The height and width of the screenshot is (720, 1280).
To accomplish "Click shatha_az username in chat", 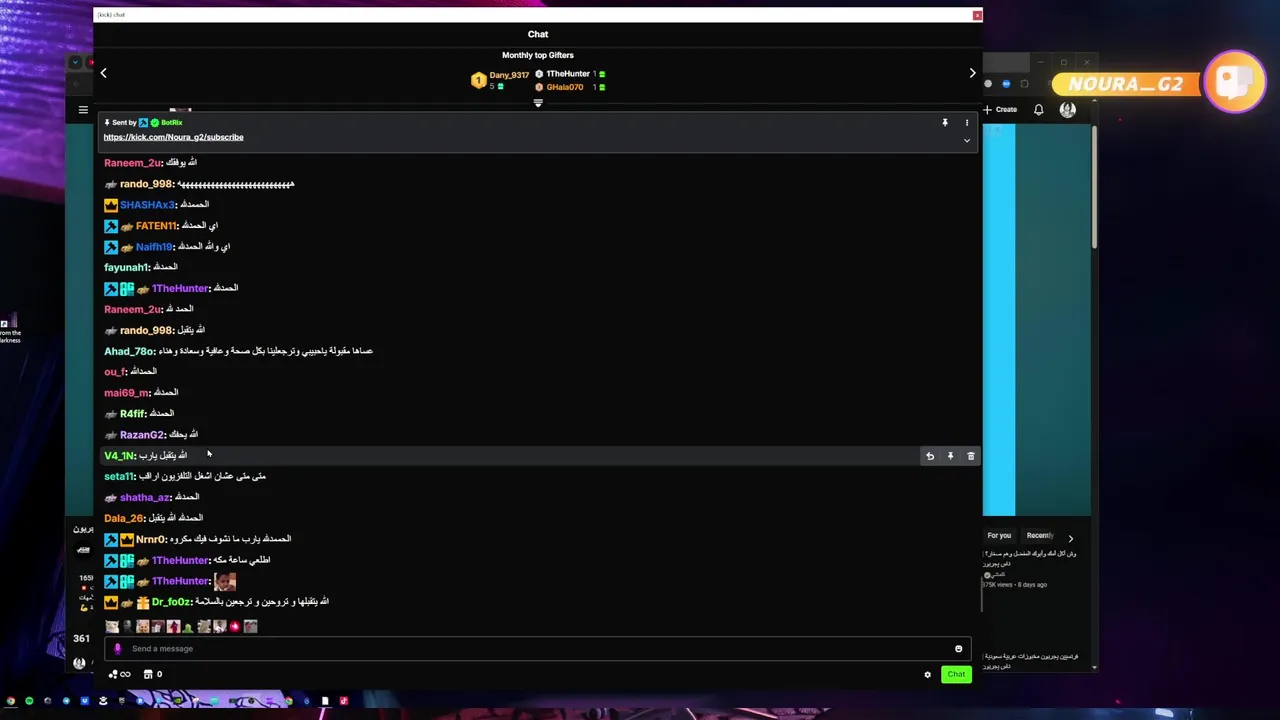I will pyautogui.click(x=145, y=498).
